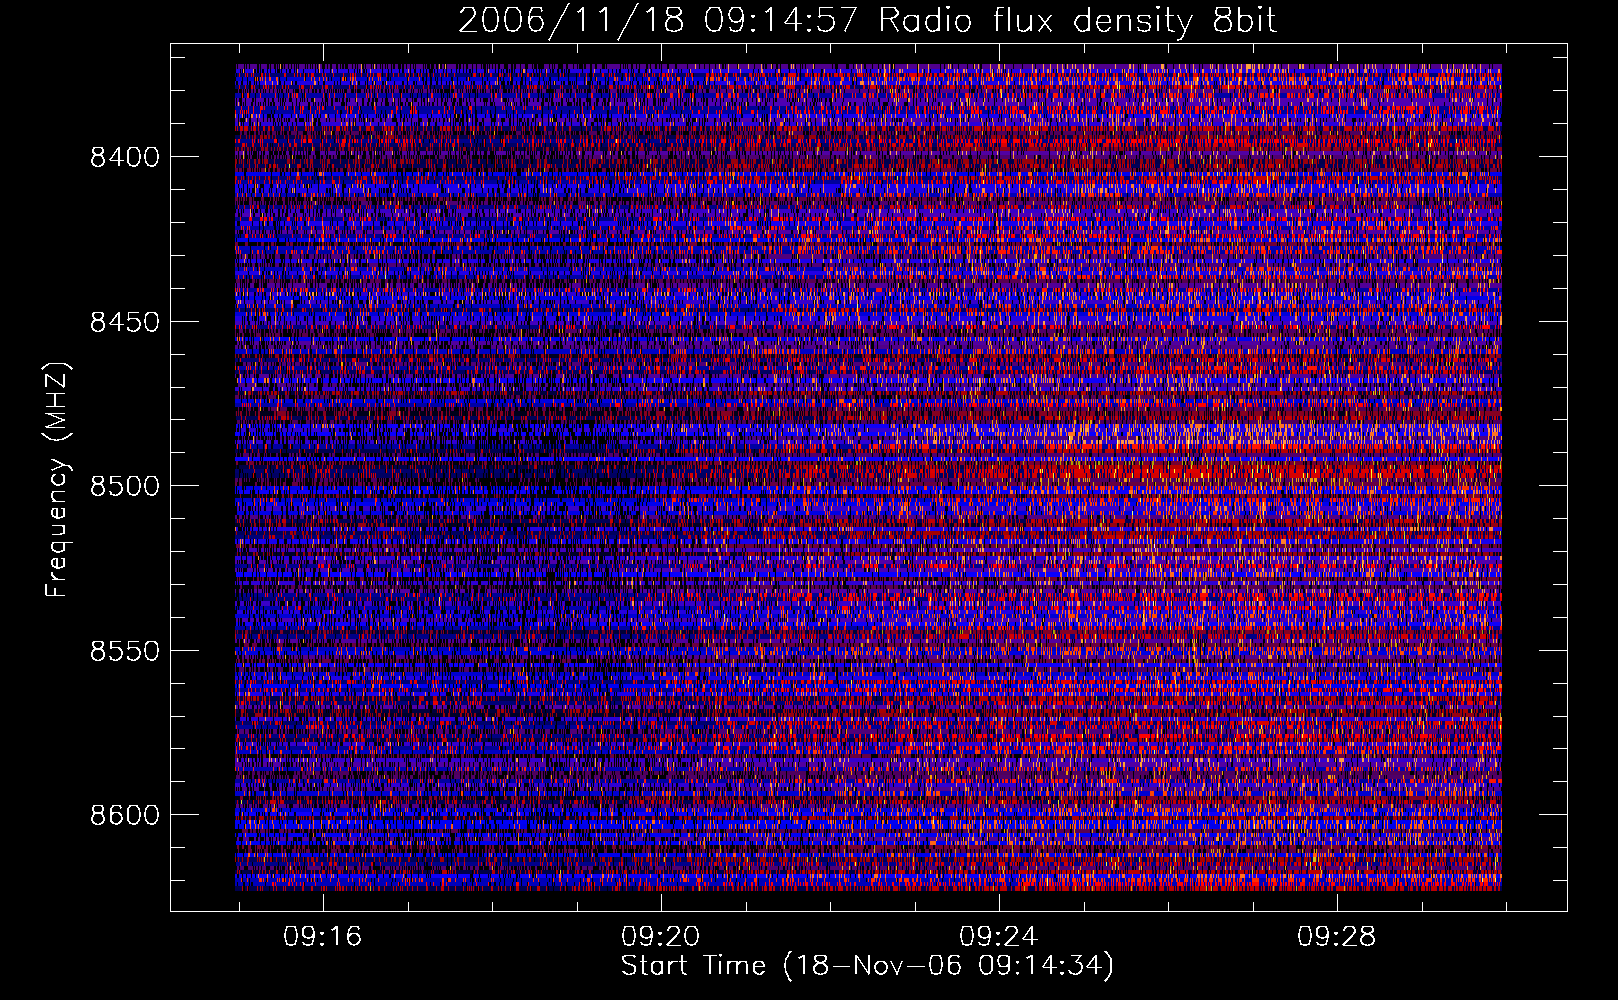Select the 8600 frequency tick label

(124, 815)
